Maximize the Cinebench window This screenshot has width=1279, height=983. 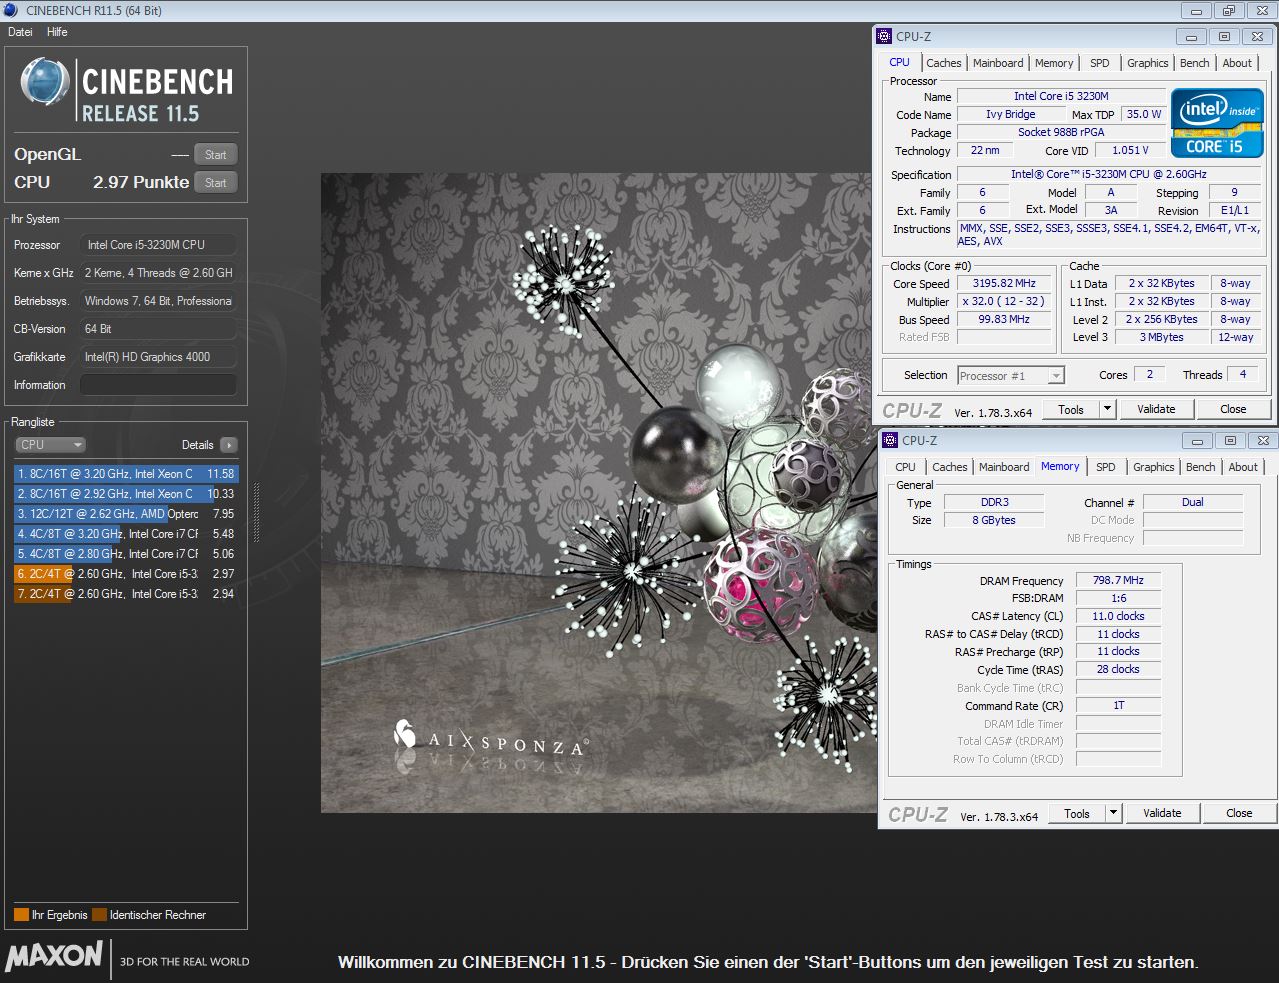point(1228,11)
